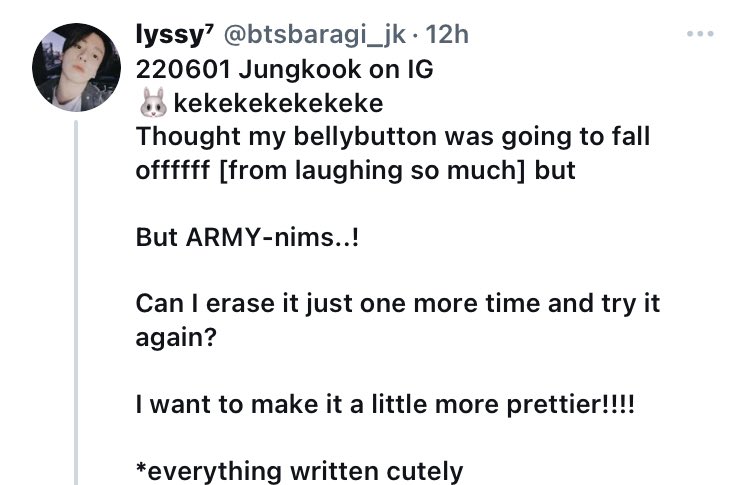Click the word 'IG' in the first line
The image size is (750, 485).
pyautogui.click(x=421, y=69)
